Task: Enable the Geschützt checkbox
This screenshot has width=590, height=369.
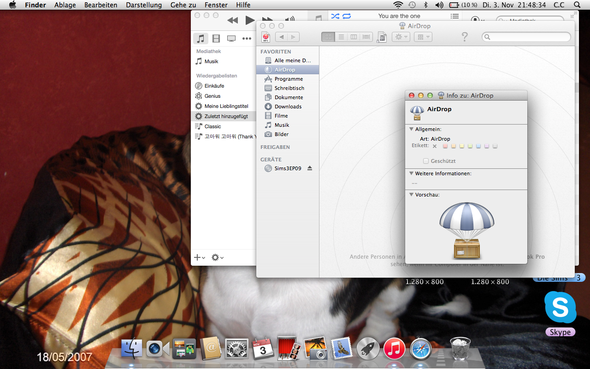Action: [x=426, y=161]
